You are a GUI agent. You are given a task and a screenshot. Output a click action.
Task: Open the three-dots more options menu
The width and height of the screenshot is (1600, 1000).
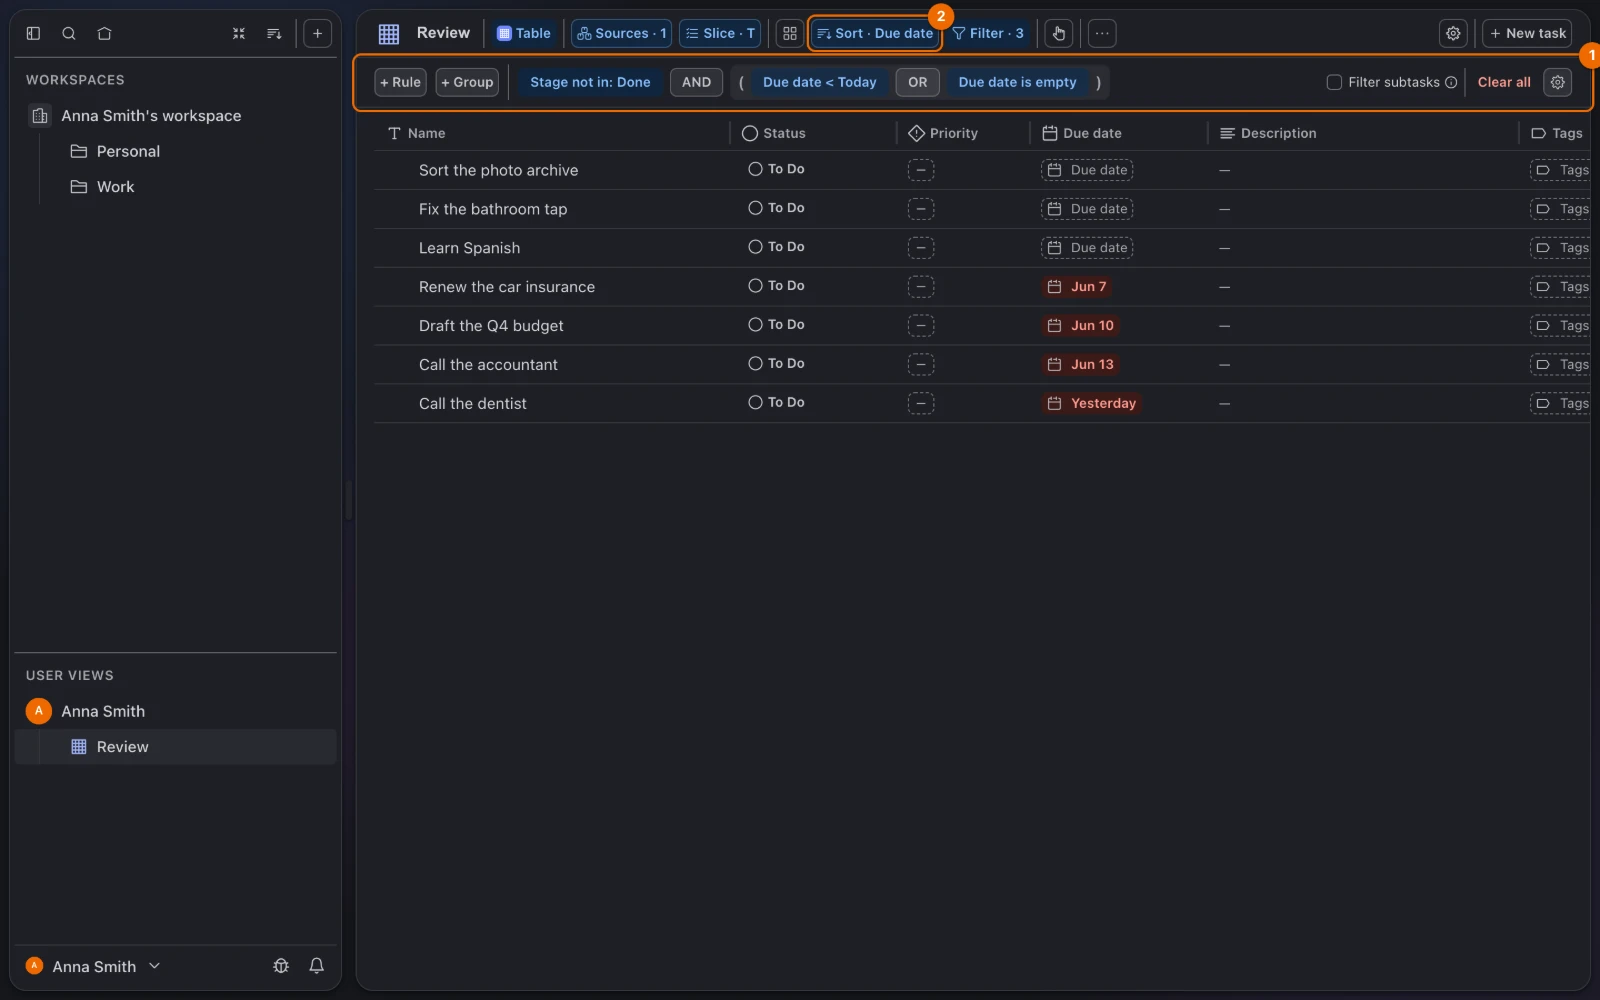(1102, 33)
